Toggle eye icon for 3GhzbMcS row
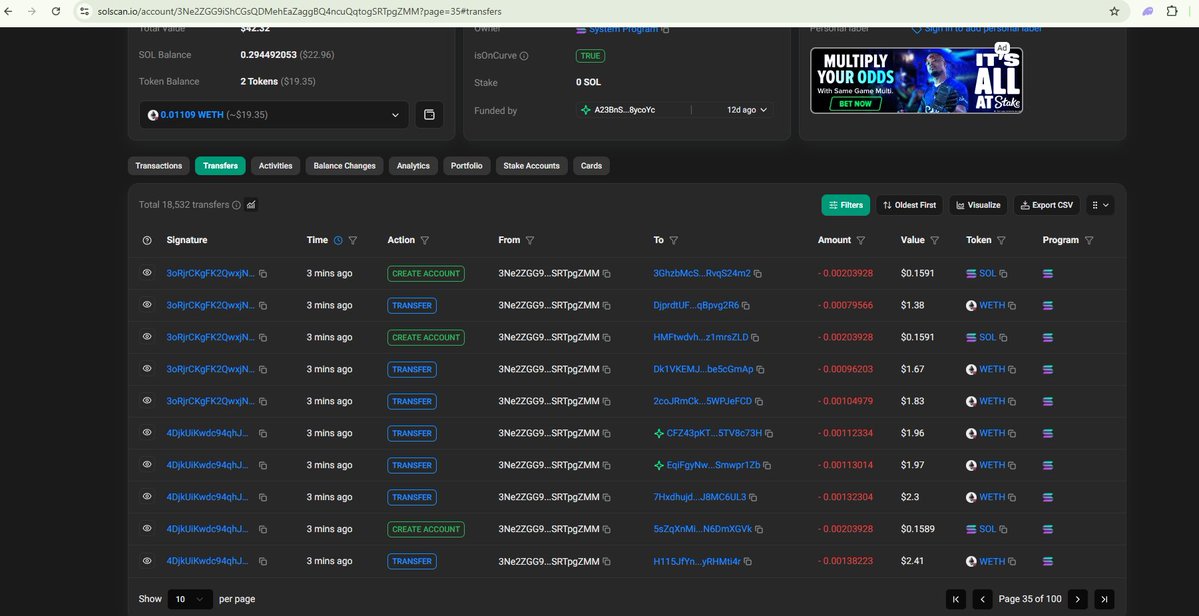Viewport: 1199px width, 616px height. click(x=147, y=273)
